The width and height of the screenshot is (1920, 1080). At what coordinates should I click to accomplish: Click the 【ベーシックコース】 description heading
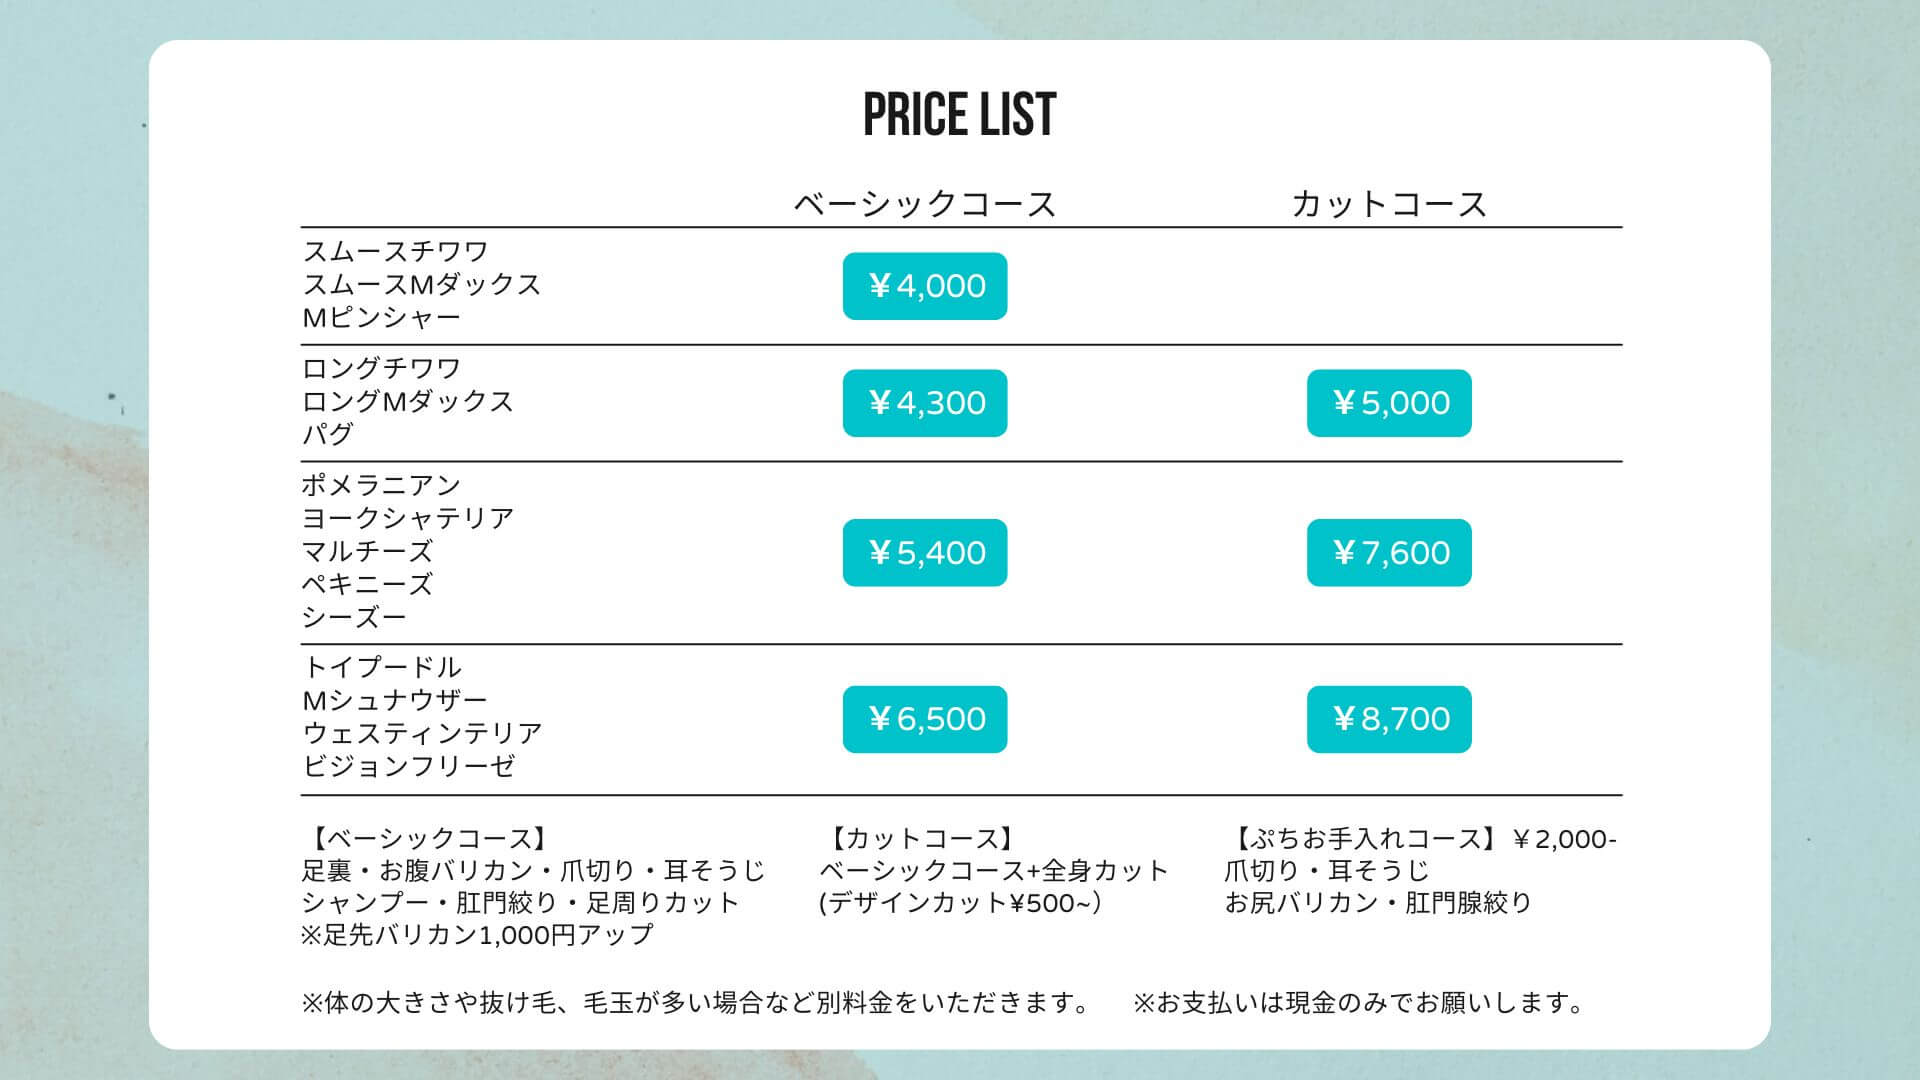(428, 839)
